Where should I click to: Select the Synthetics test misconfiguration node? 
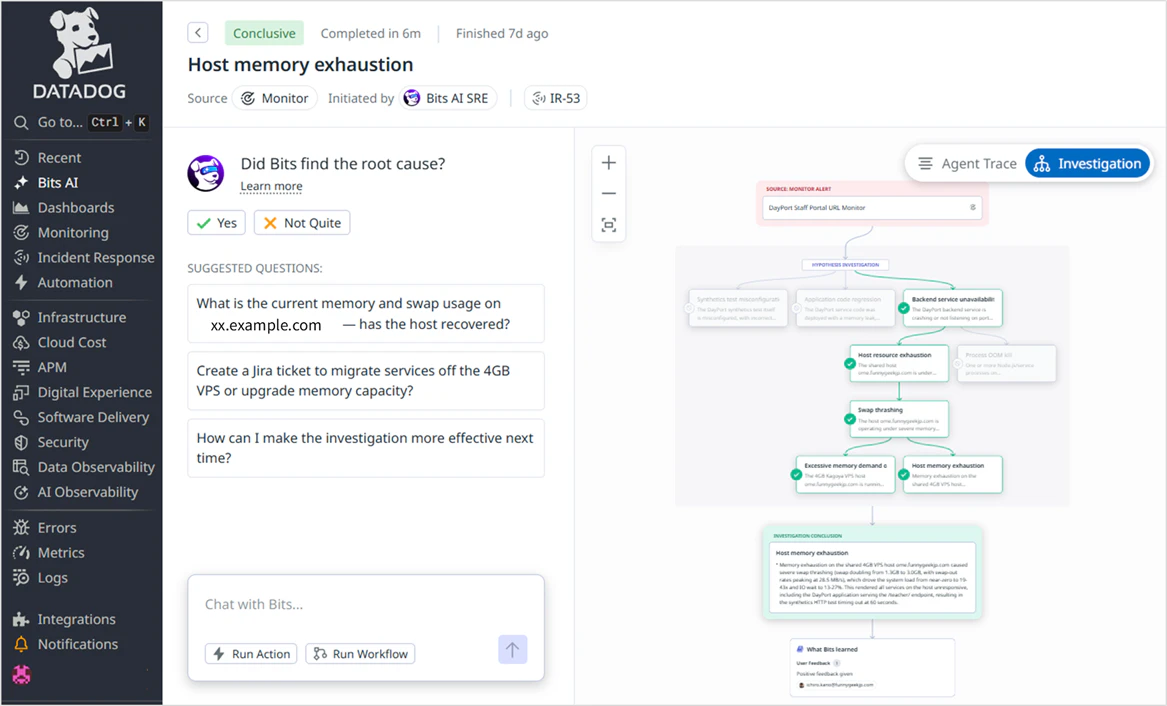[738, 308]
